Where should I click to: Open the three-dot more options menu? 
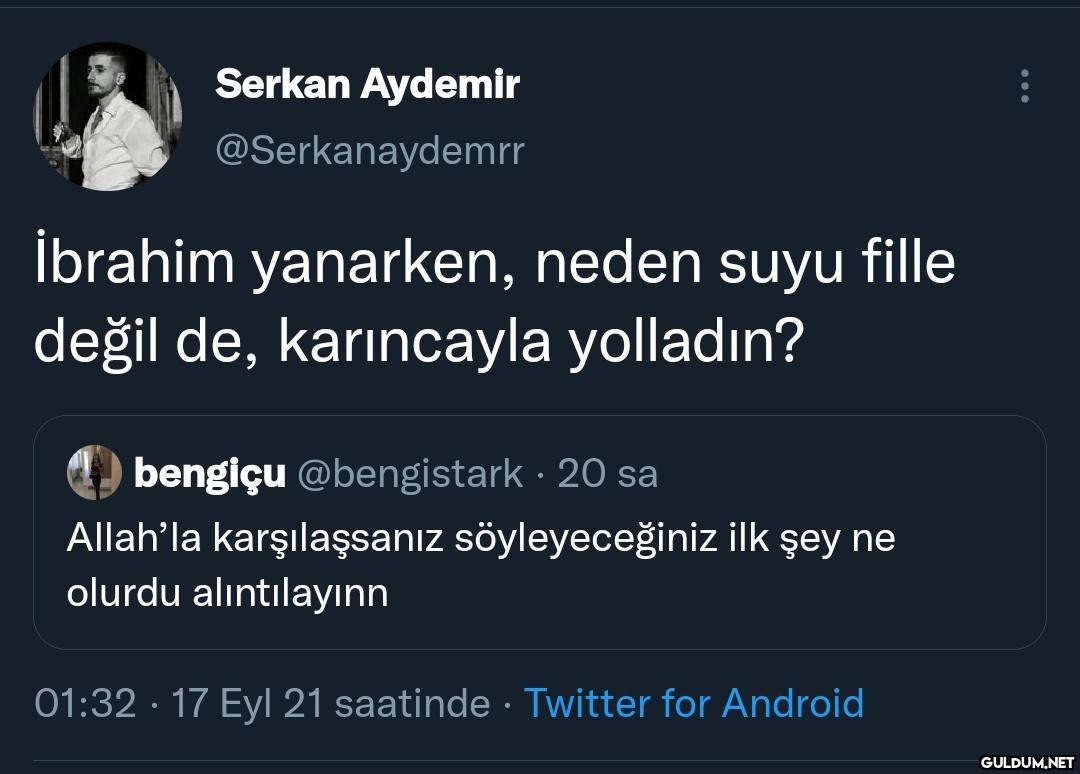(x=1024, y=87)
